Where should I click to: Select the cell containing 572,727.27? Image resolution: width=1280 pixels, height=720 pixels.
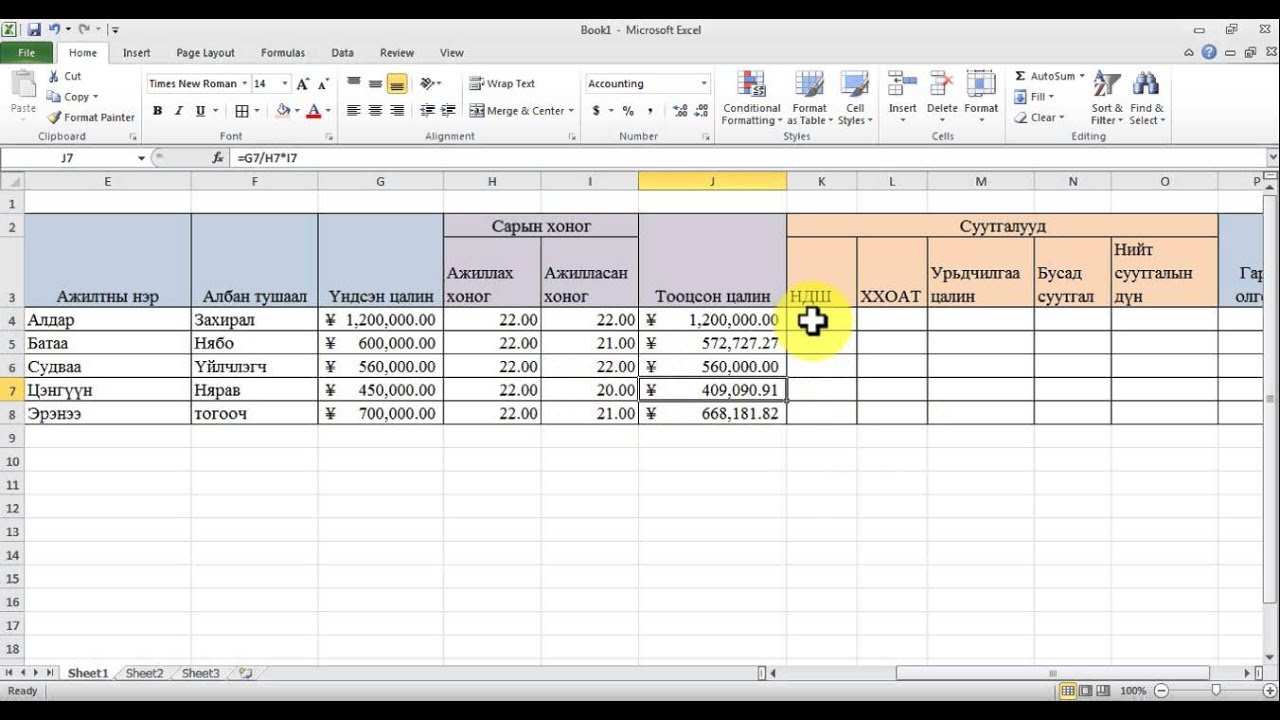pyautogui.click(x=712, y=343)
